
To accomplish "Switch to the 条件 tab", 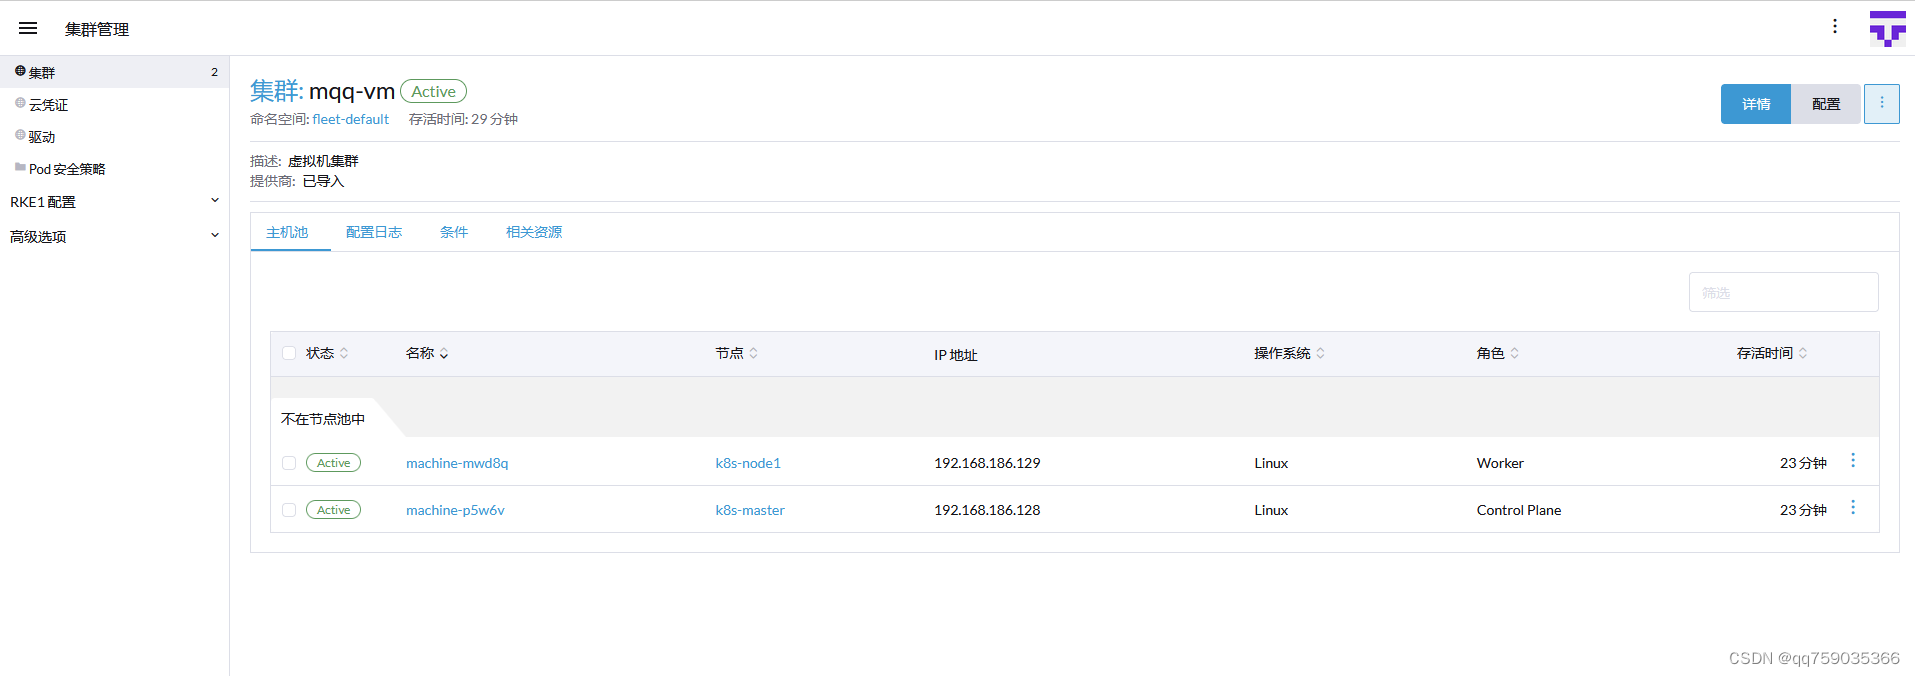I will click(x=454, y=232).
